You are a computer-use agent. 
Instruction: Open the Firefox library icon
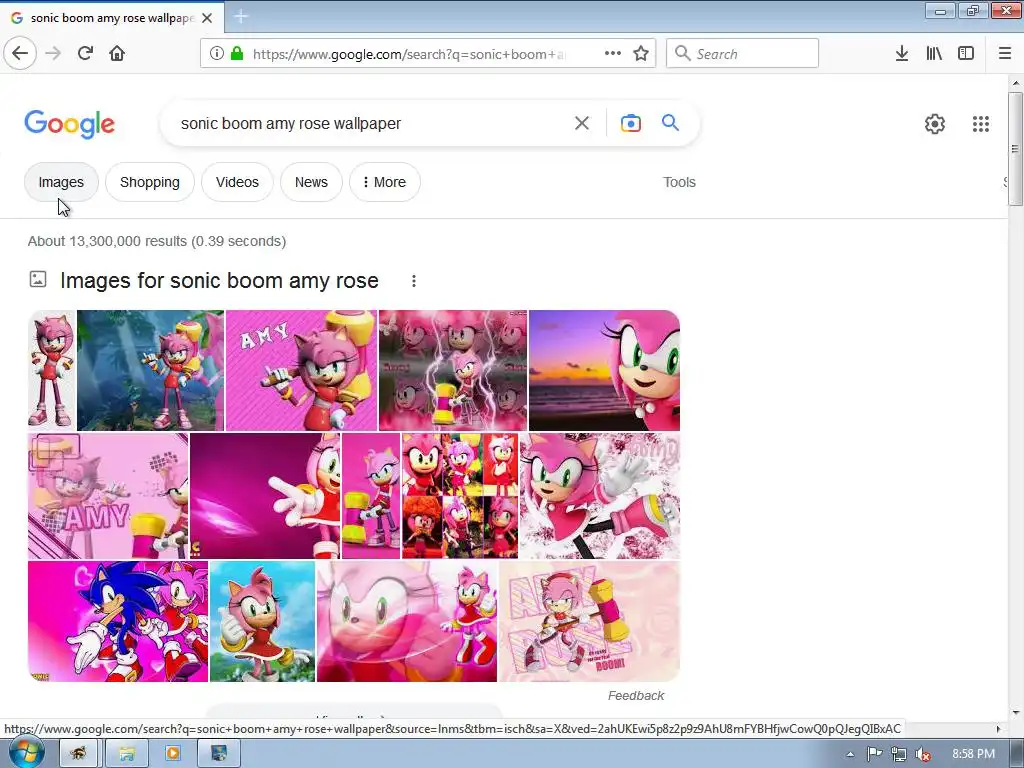[x=935, y=54]
